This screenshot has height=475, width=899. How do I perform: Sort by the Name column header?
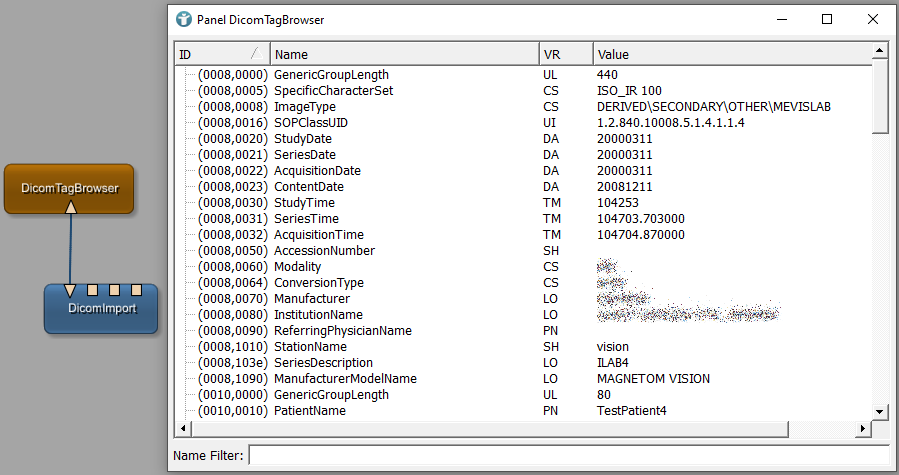[400, 54]
